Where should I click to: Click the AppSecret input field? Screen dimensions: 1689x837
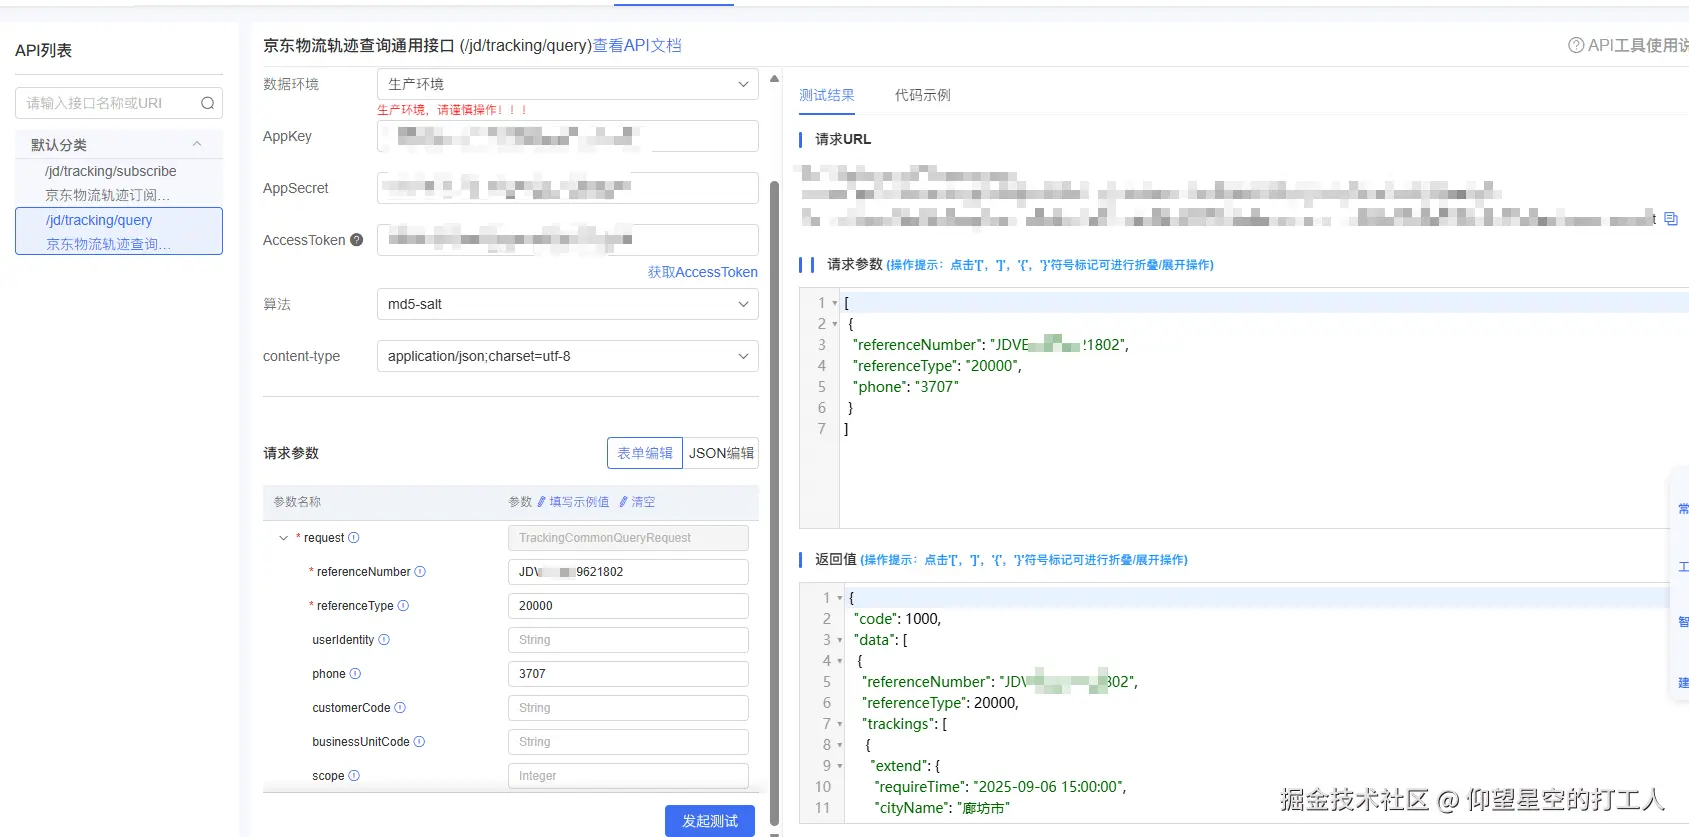[x=567, y=188]
